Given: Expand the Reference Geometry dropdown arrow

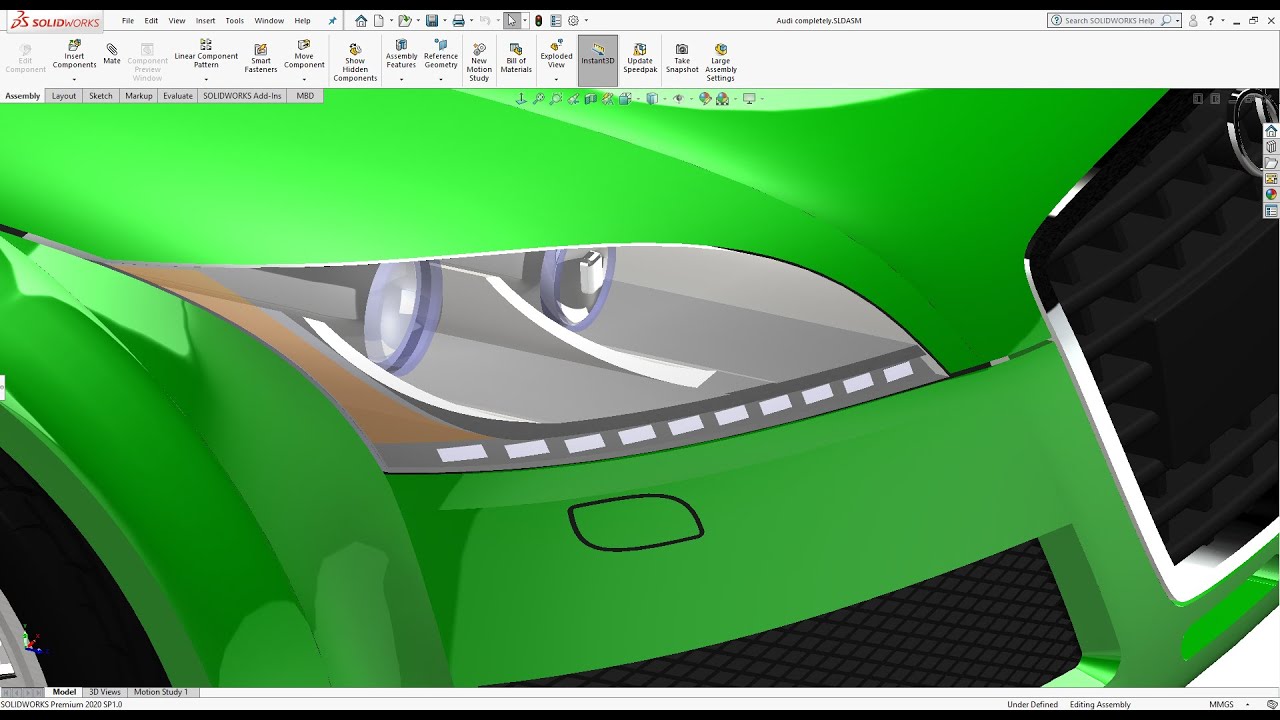Looking at the screenshot, I should coord(441,79).
